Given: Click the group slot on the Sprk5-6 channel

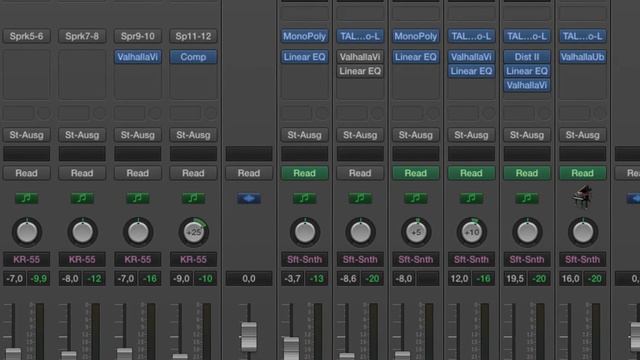Looking at the screenshot, I should coord(27,154).
